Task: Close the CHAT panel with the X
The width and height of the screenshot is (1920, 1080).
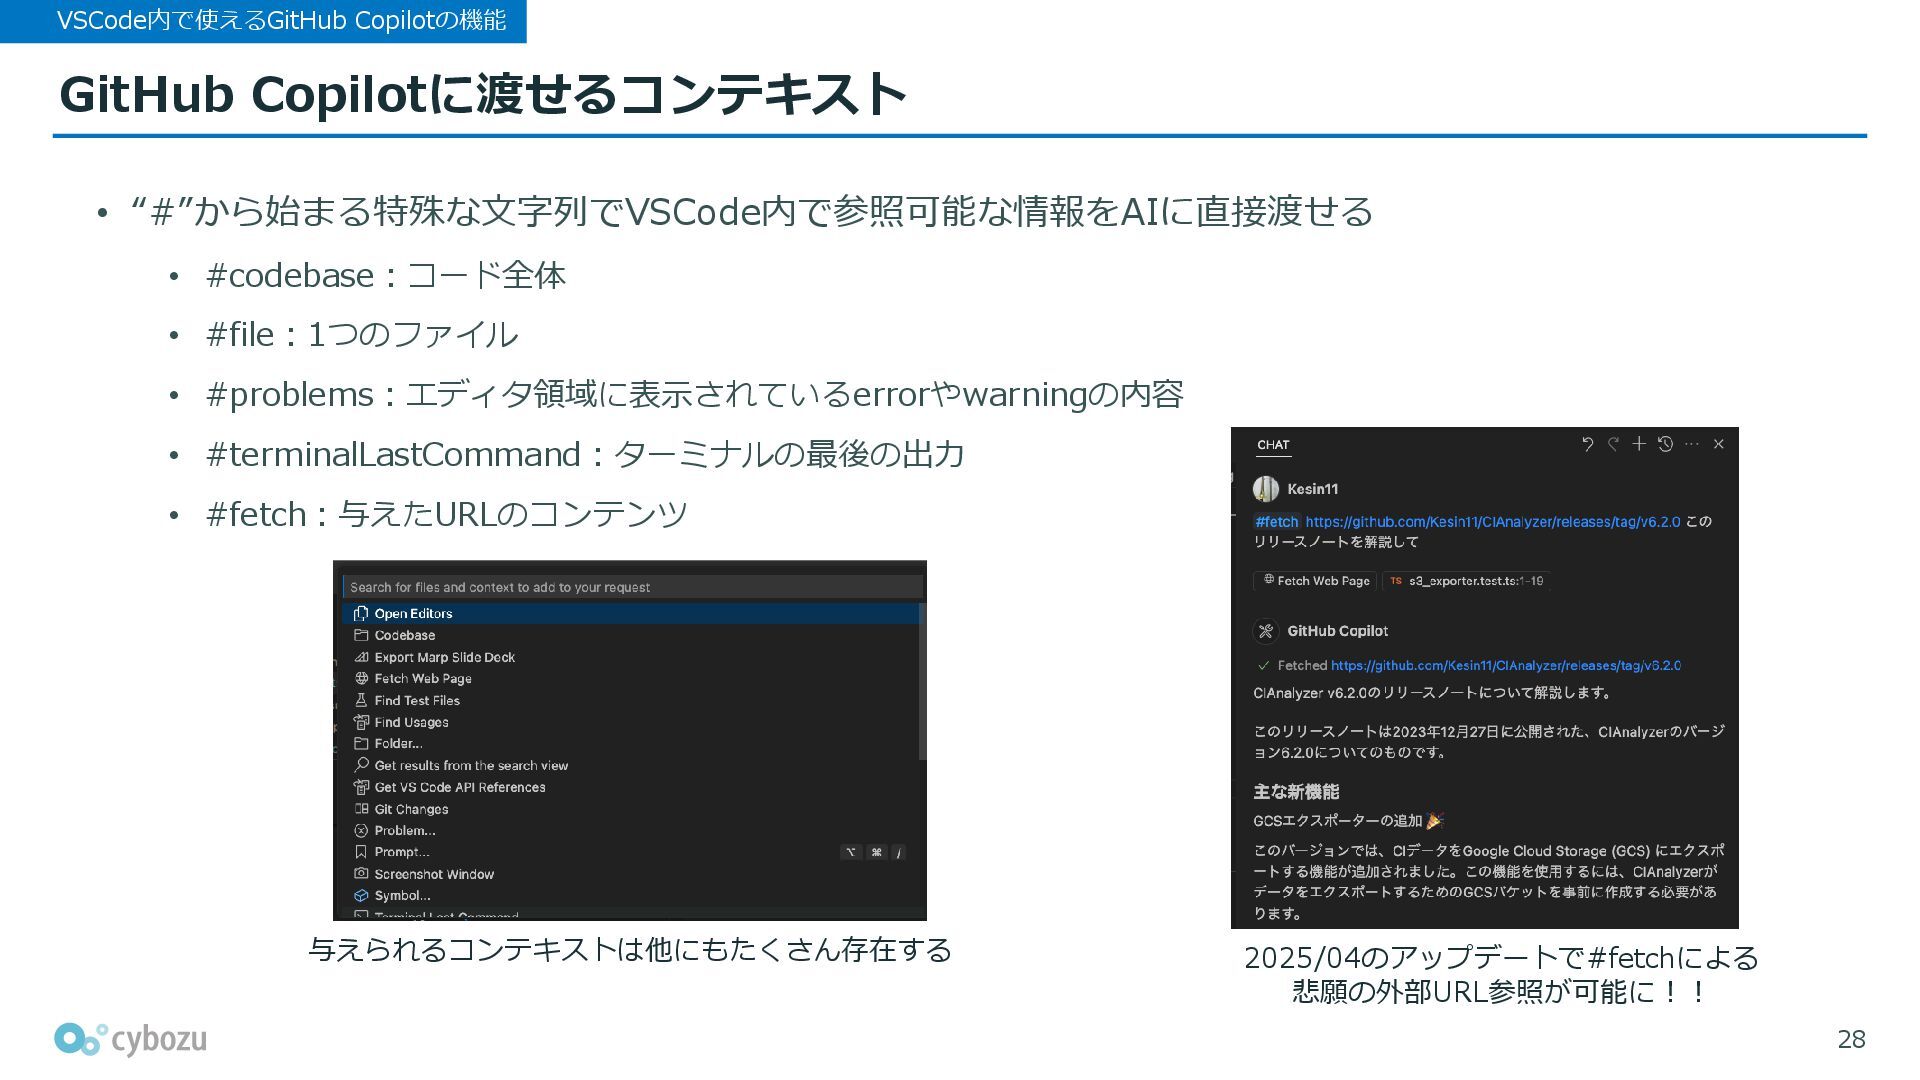Action: [x=1719, y=444]
